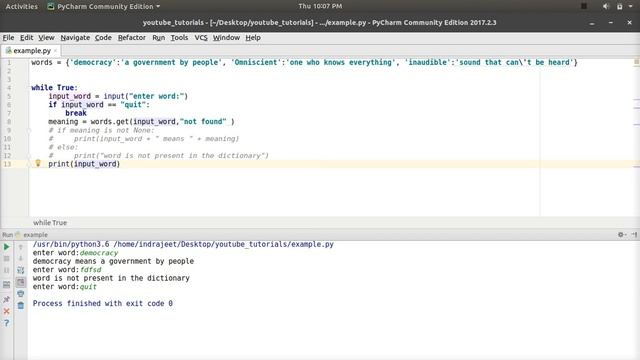Click the 'break' statement on line 7
640x360 pixels.
tap(76, 113)
